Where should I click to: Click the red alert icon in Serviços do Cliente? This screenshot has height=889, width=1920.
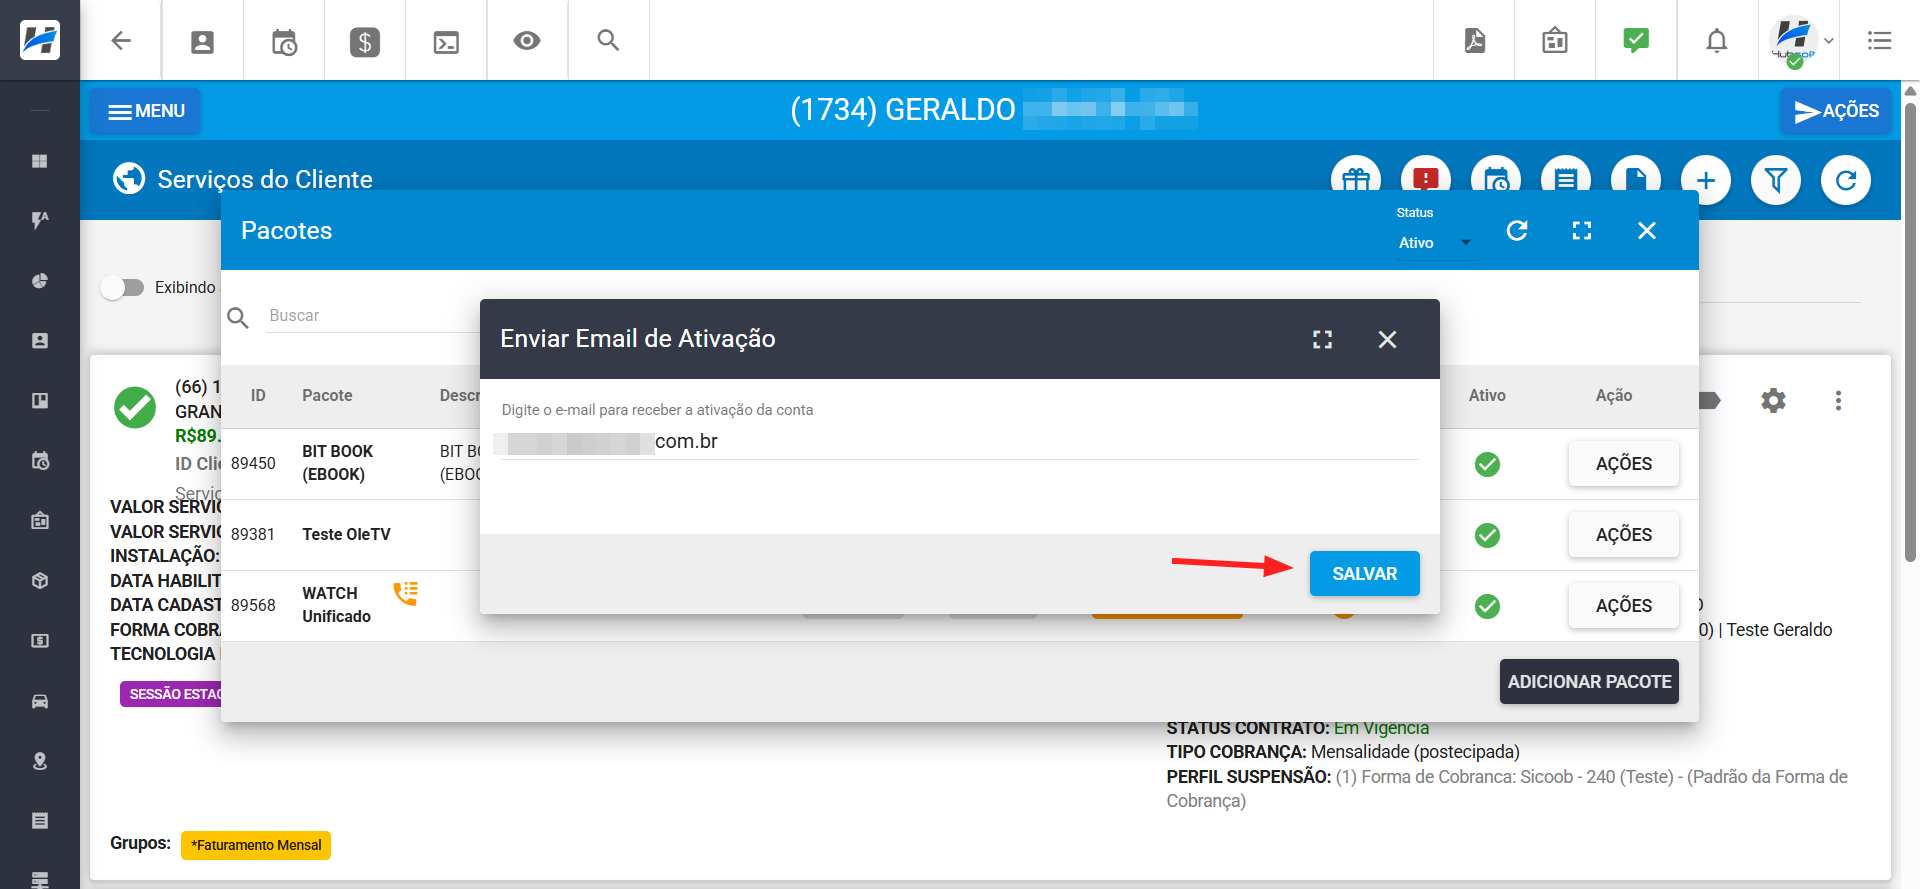1426,180
